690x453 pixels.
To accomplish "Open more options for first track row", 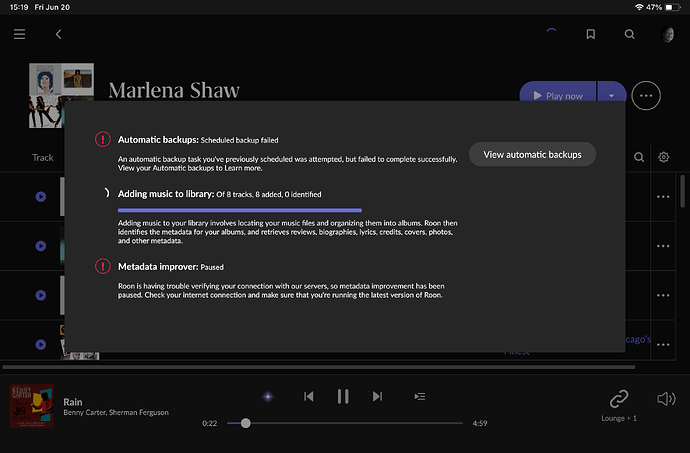I will coord(663,197).
